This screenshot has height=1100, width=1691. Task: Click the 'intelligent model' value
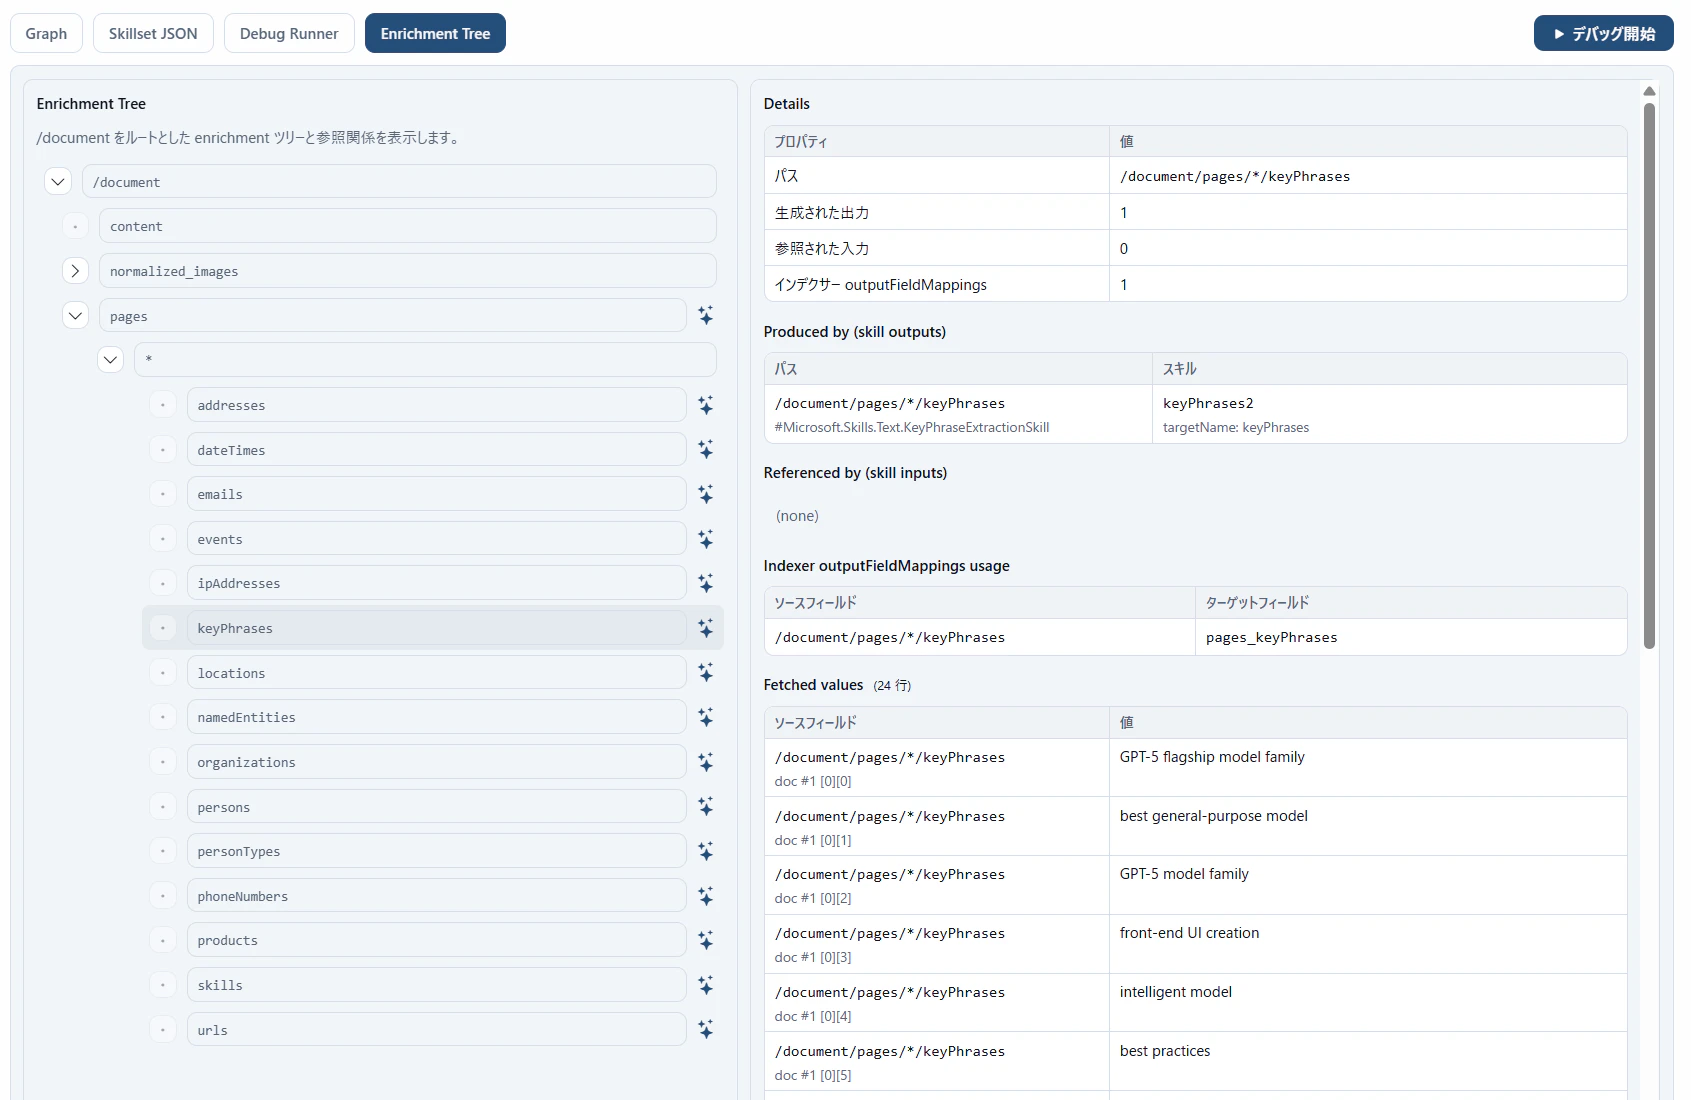[x=1175, y=992]
